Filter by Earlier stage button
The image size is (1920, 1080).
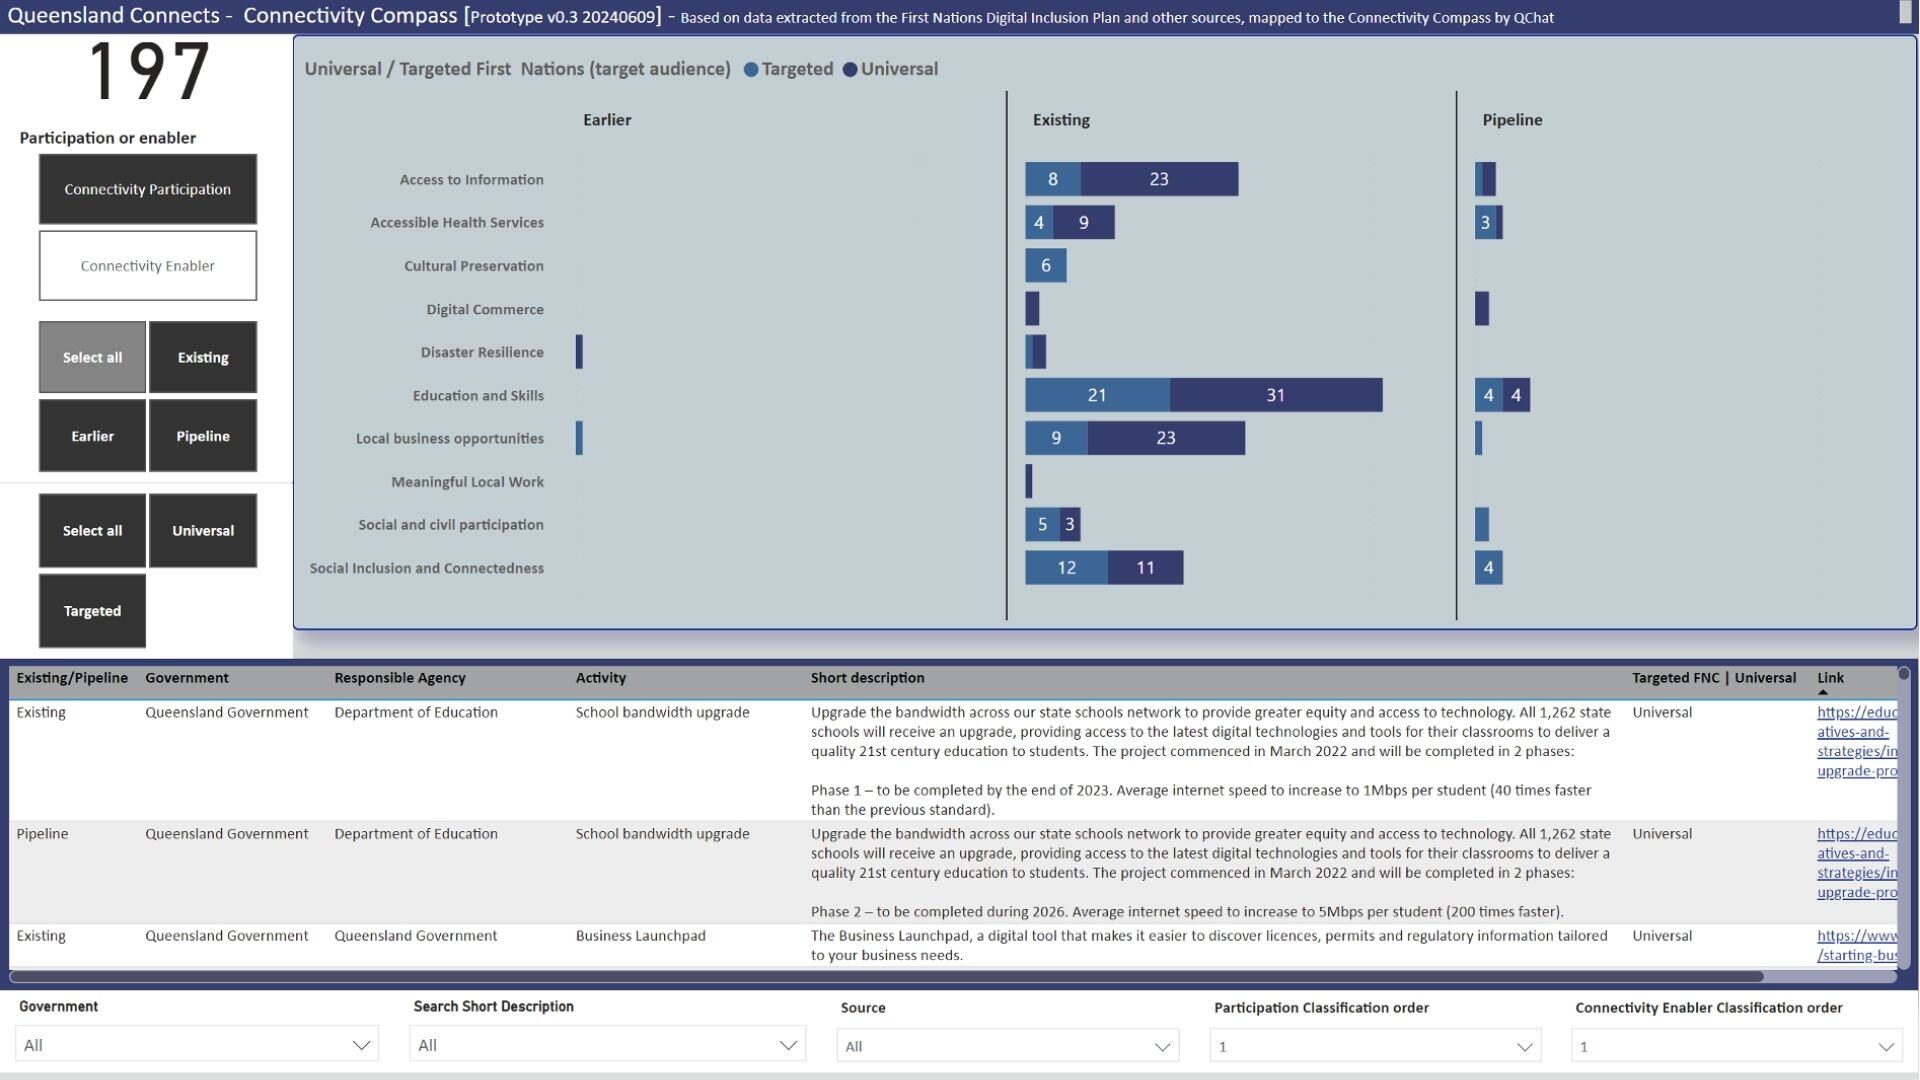coord(92,436)
